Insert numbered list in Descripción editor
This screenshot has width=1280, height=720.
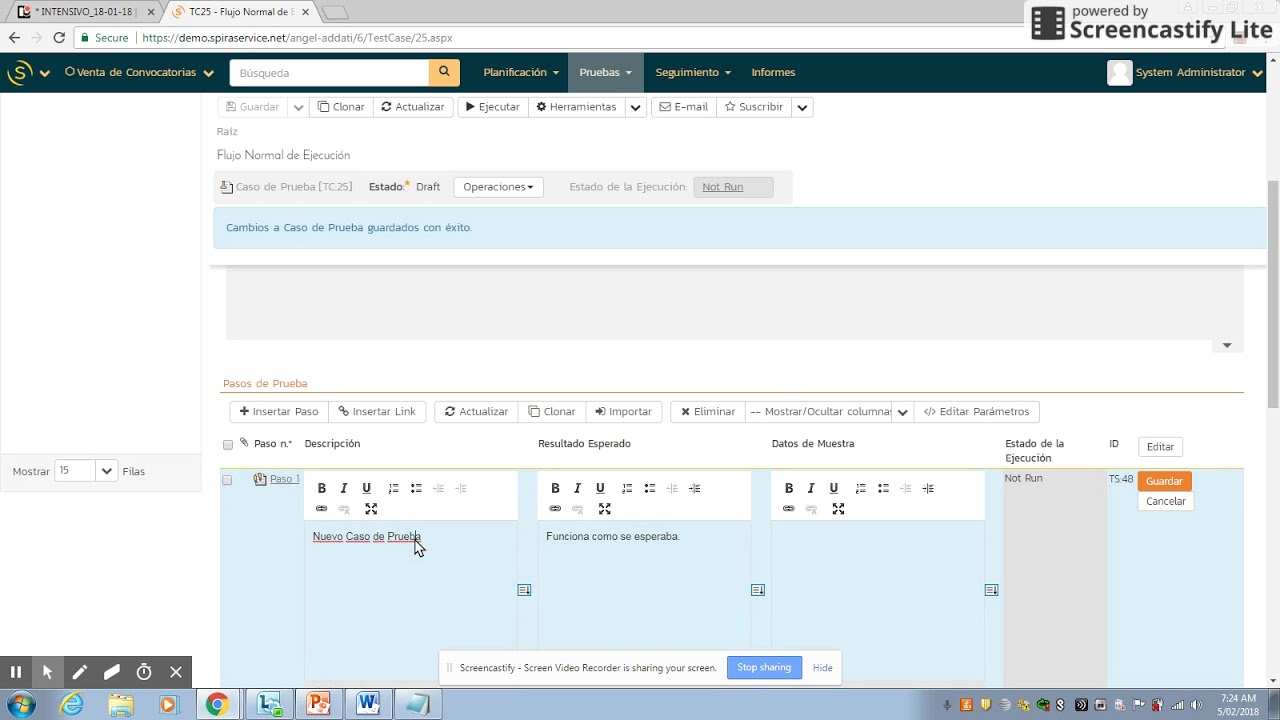394,488
